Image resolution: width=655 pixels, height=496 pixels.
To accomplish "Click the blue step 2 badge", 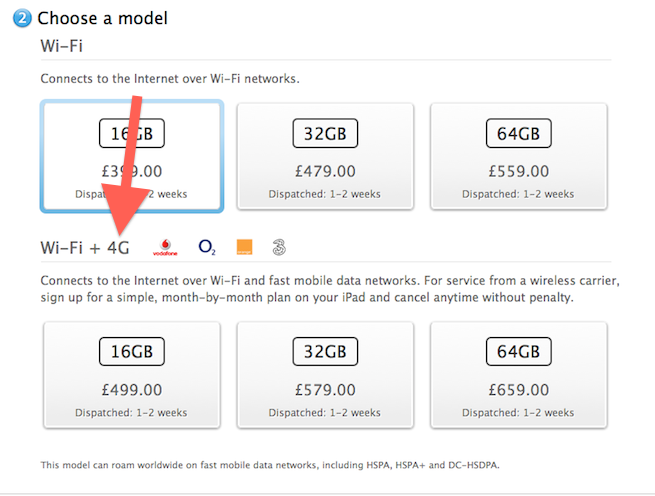I will tap(22, 18).
